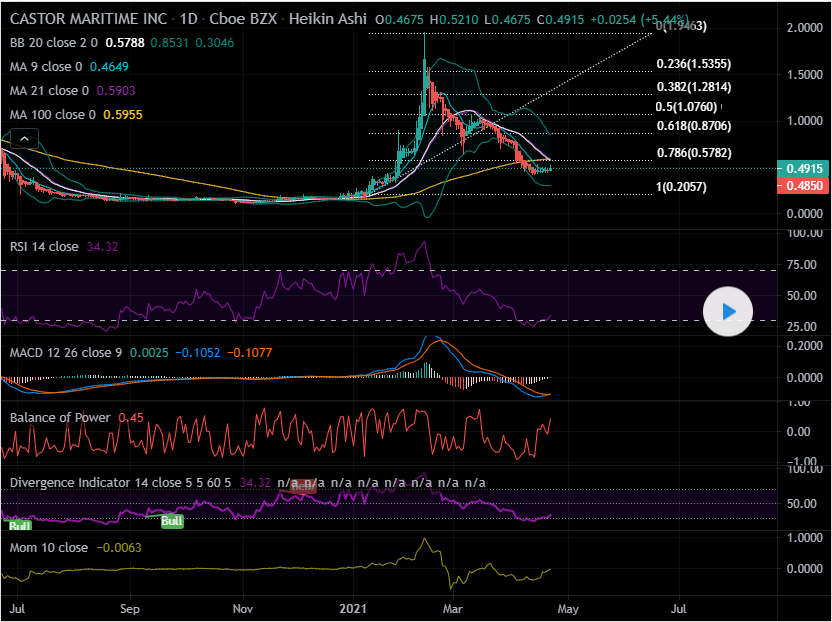This screenshot has width=832, height=622.
Task: Select the Balance of Power indicator title
Action: pyautogui.click(x=60, y=417)
